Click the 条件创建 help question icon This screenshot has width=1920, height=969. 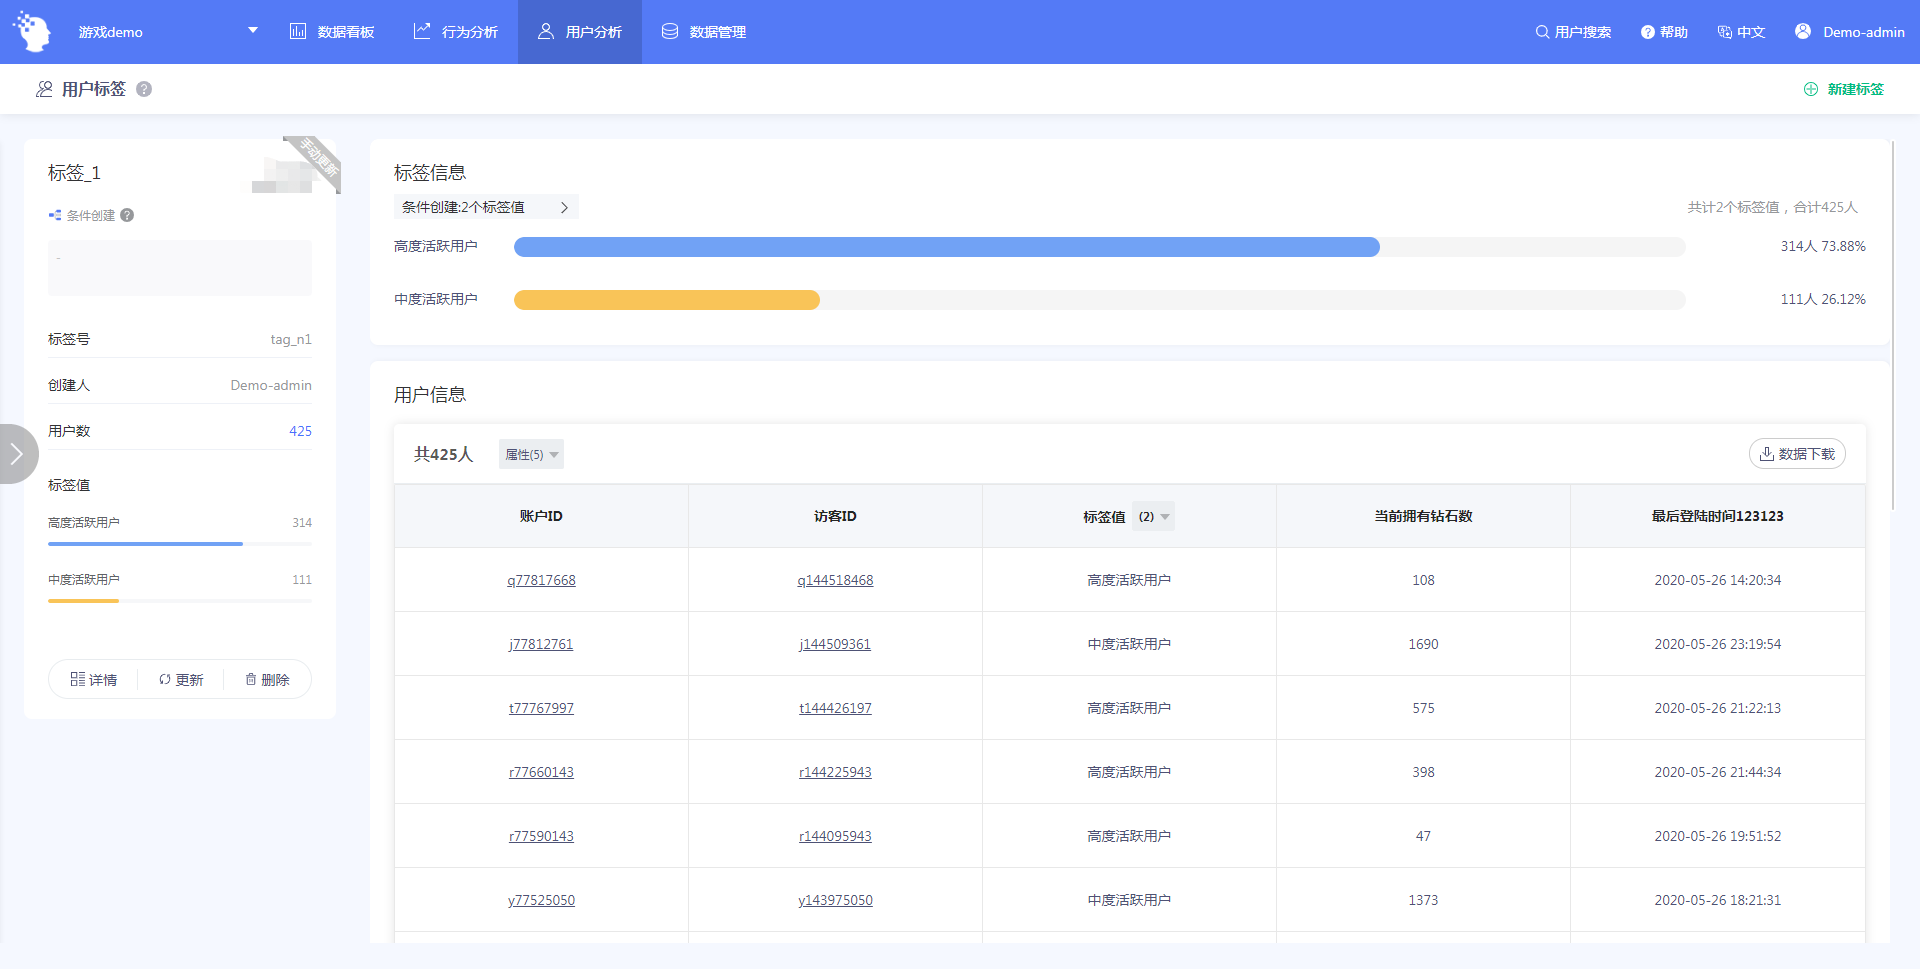127,215
